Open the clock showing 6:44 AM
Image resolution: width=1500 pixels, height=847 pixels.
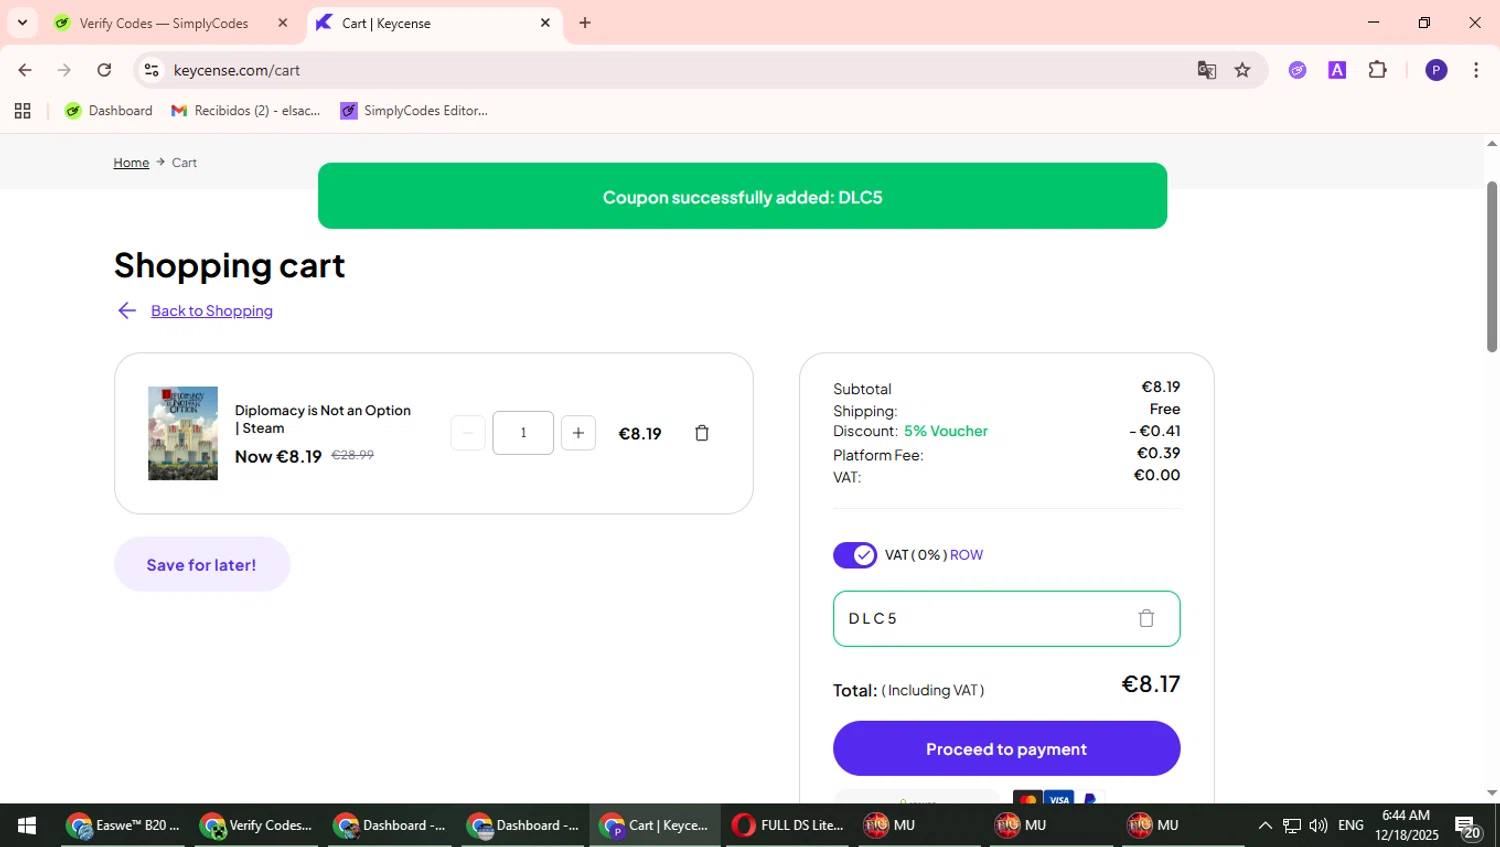tap(1406, 825)
